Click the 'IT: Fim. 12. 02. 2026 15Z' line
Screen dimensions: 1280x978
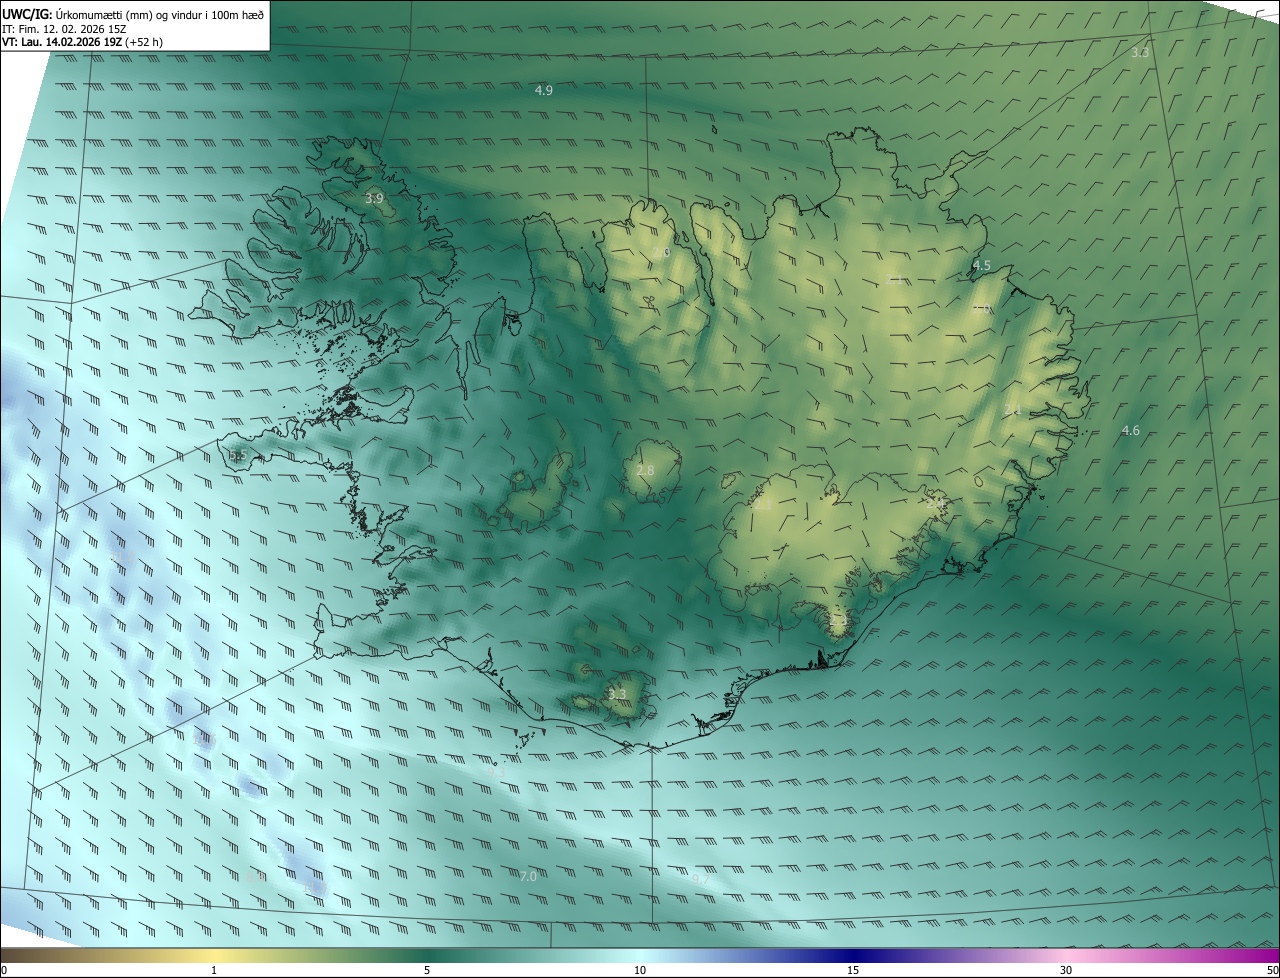pos(64,28)
